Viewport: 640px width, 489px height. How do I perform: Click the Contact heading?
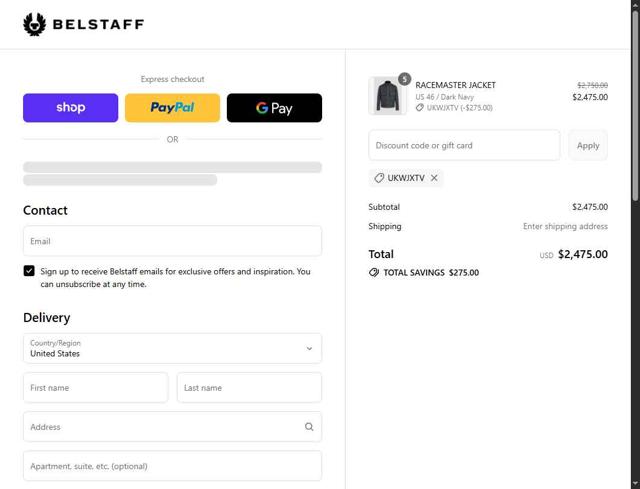coord(45,210)
